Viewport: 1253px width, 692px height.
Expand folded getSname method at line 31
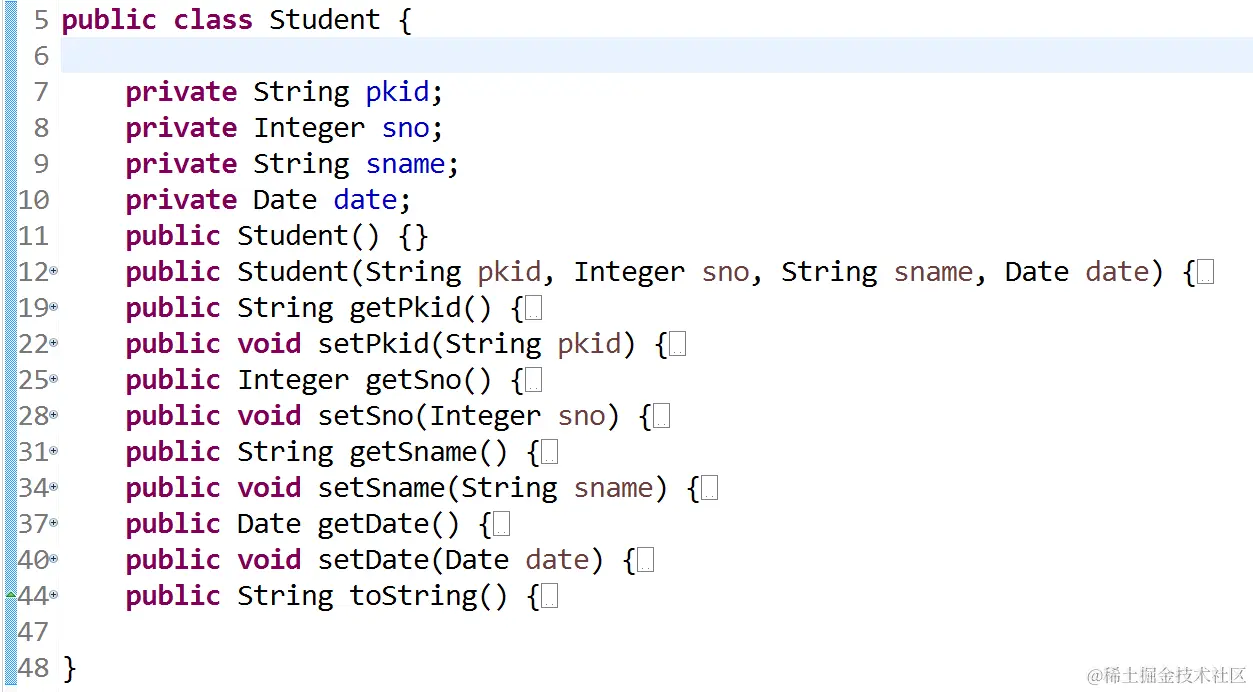tap(54, 452)
